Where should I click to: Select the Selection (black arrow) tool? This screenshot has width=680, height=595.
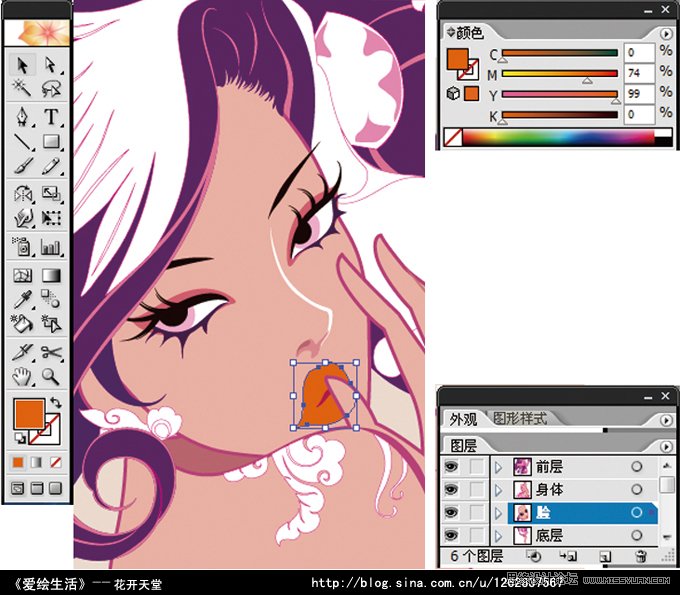click(22, 65)
